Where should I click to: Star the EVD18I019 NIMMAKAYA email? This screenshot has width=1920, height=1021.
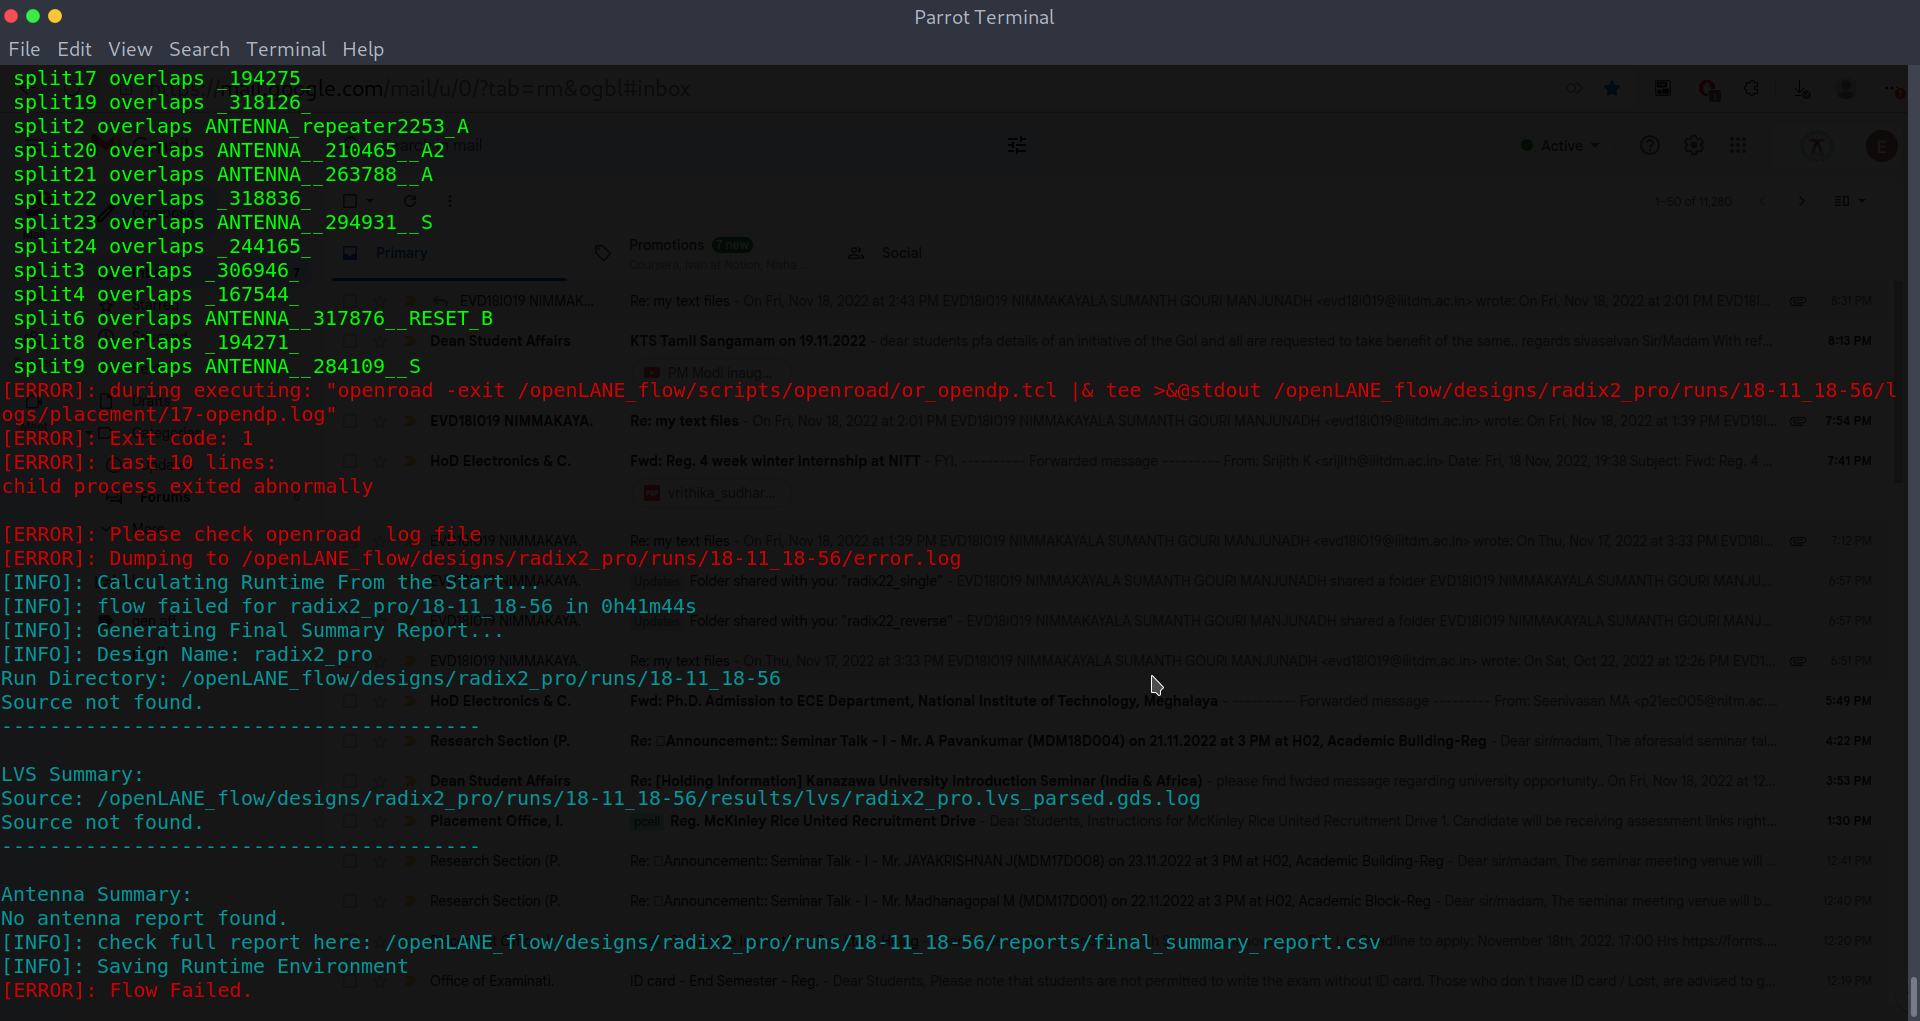tap(380, 421)
